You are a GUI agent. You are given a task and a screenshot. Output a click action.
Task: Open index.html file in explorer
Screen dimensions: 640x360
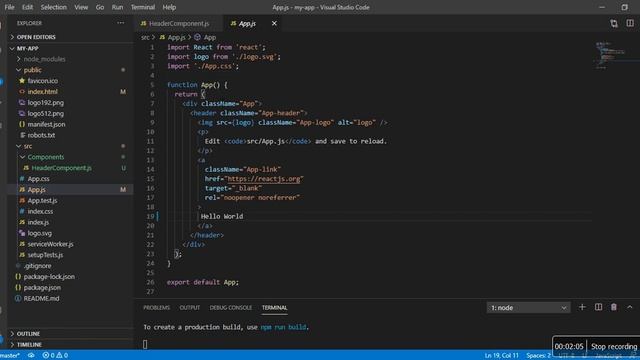(x=42, y=92)
